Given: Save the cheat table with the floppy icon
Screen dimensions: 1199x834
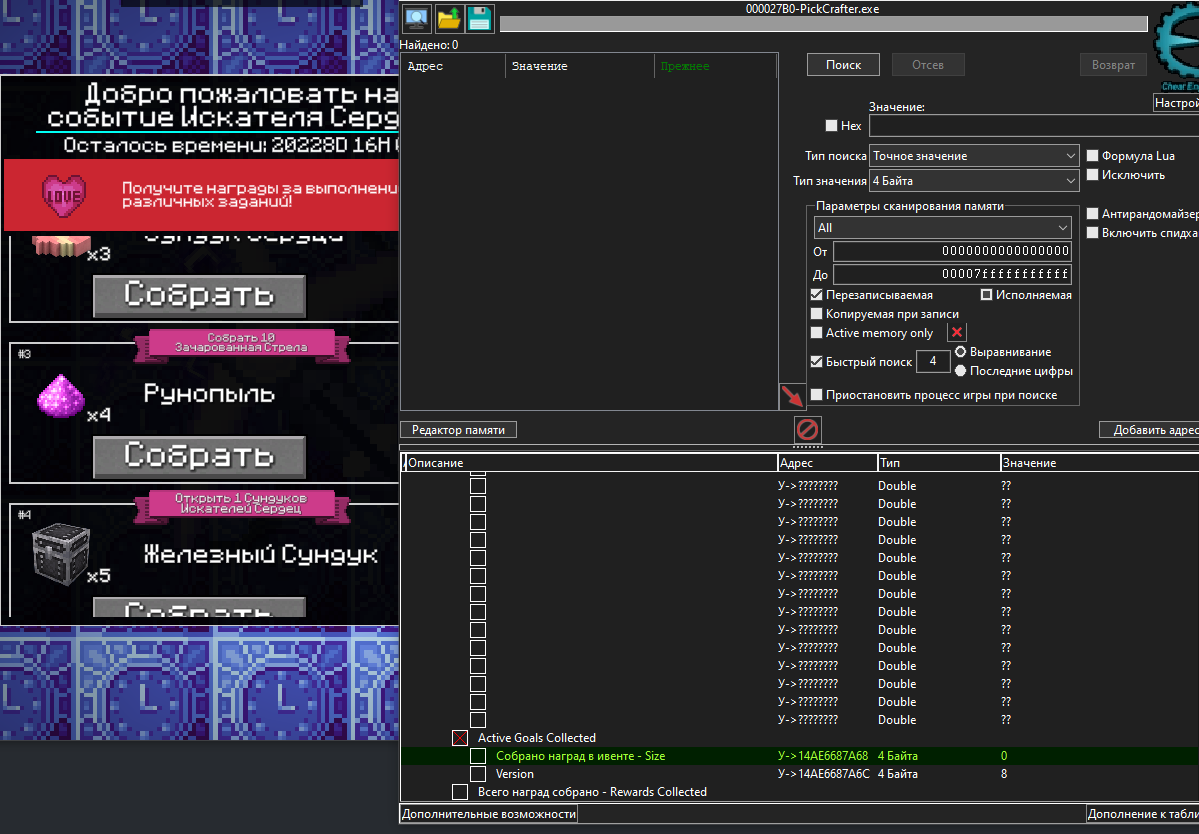Looking at the screenshot, I should tap(479, 19).
